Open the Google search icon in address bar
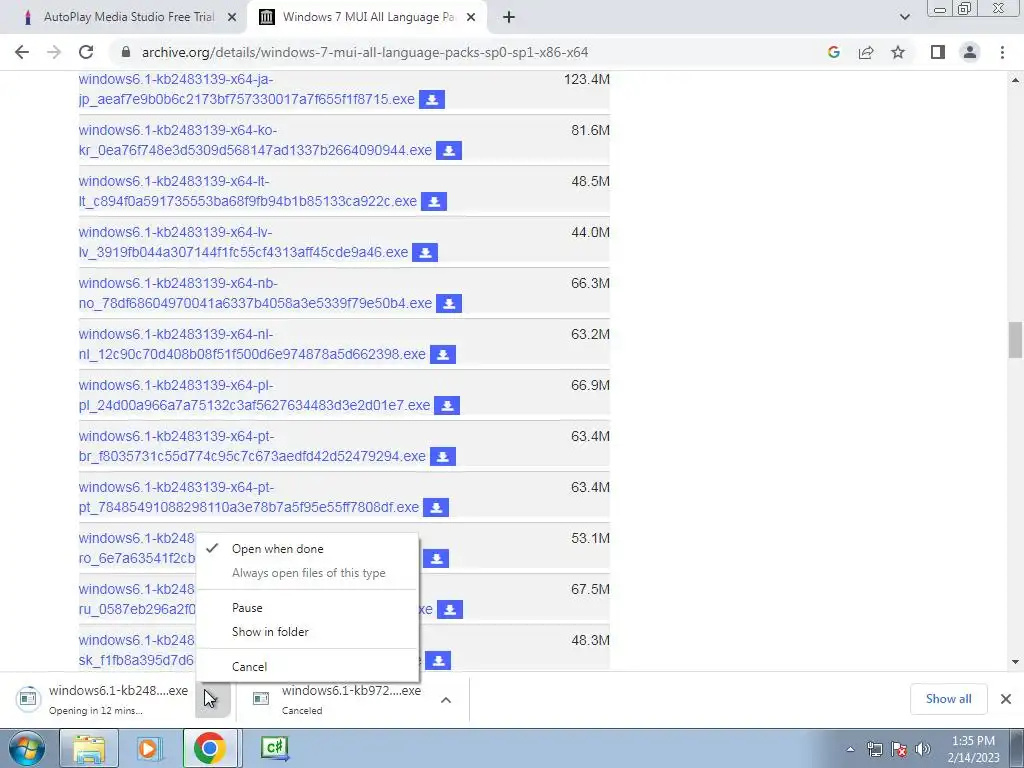The width and height of the screenshot is (1024, 768). pos(833,52)
